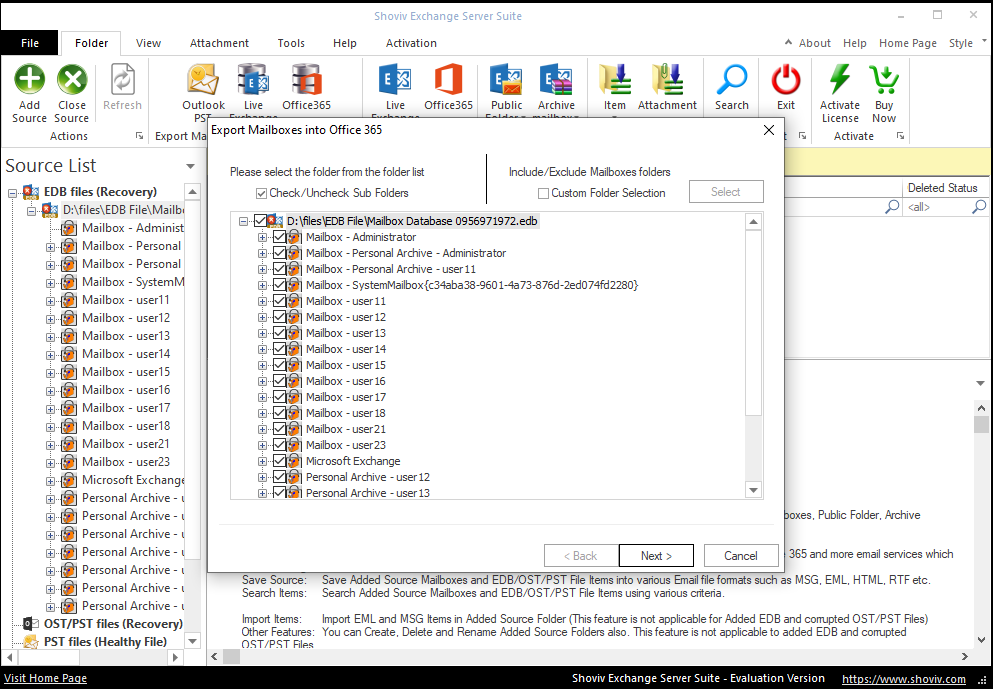Click Cancel in the export dialog
The width and height of the screenshot is (993, 689).
tap(741, 556)
